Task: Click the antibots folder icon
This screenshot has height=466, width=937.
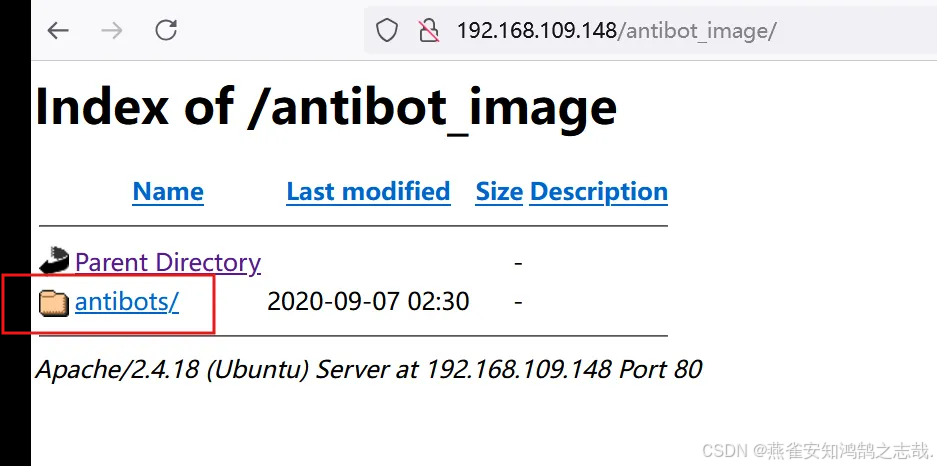Action: (54, 302)
